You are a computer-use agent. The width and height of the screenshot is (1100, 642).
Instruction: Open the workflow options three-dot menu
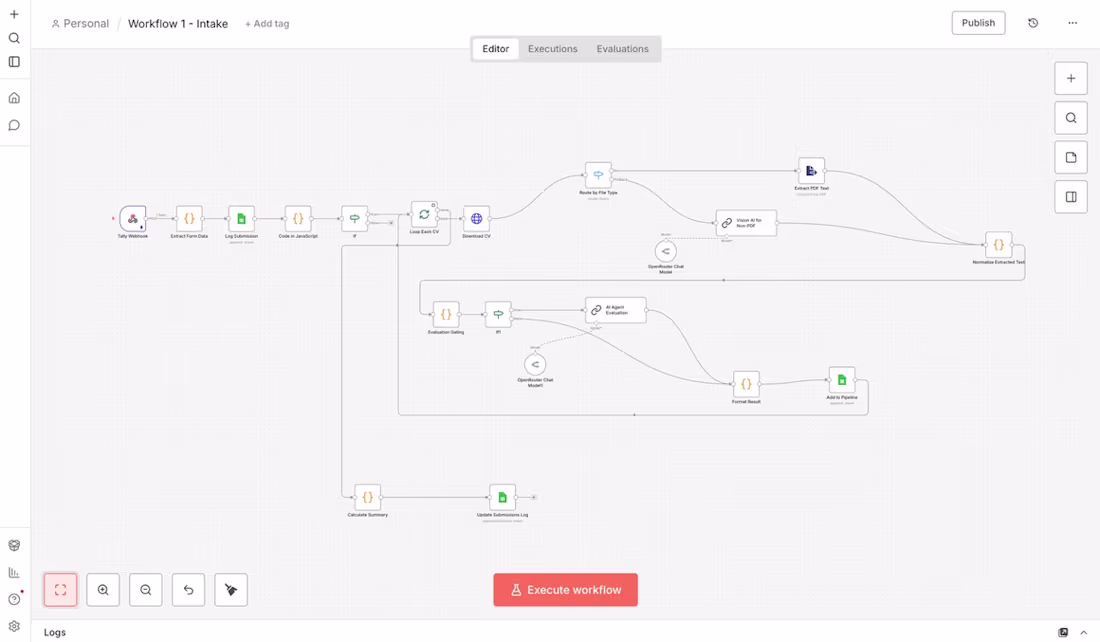[x=1072, y=22]
